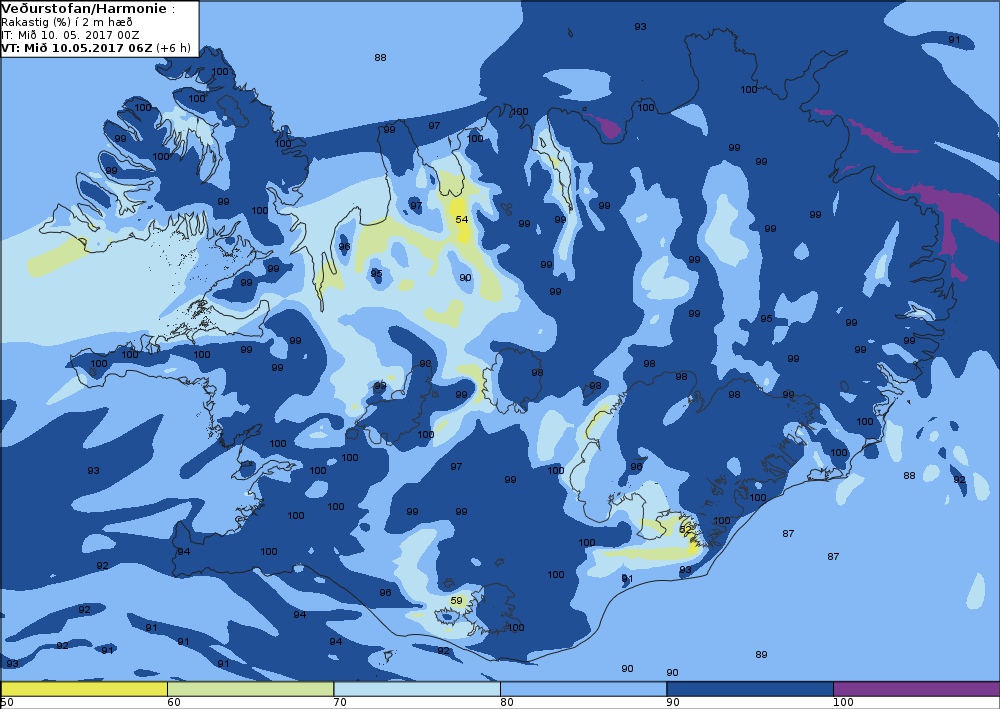
Task: Click the legend scale label 60
Action: pyautogui.click(x=173, y=703)
